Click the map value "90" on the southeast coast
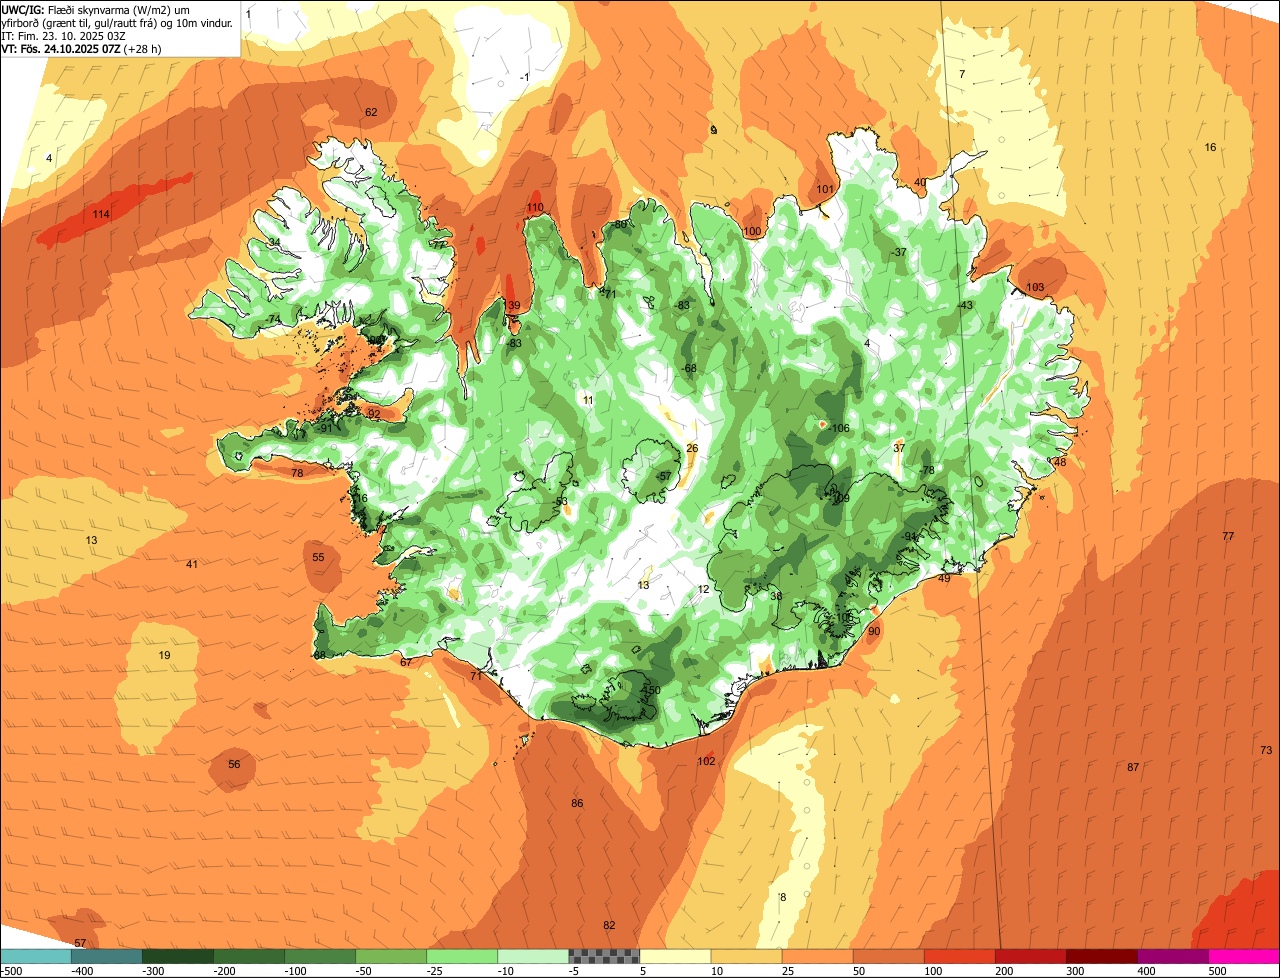1280x978 pixels. [x=874, y=632]
